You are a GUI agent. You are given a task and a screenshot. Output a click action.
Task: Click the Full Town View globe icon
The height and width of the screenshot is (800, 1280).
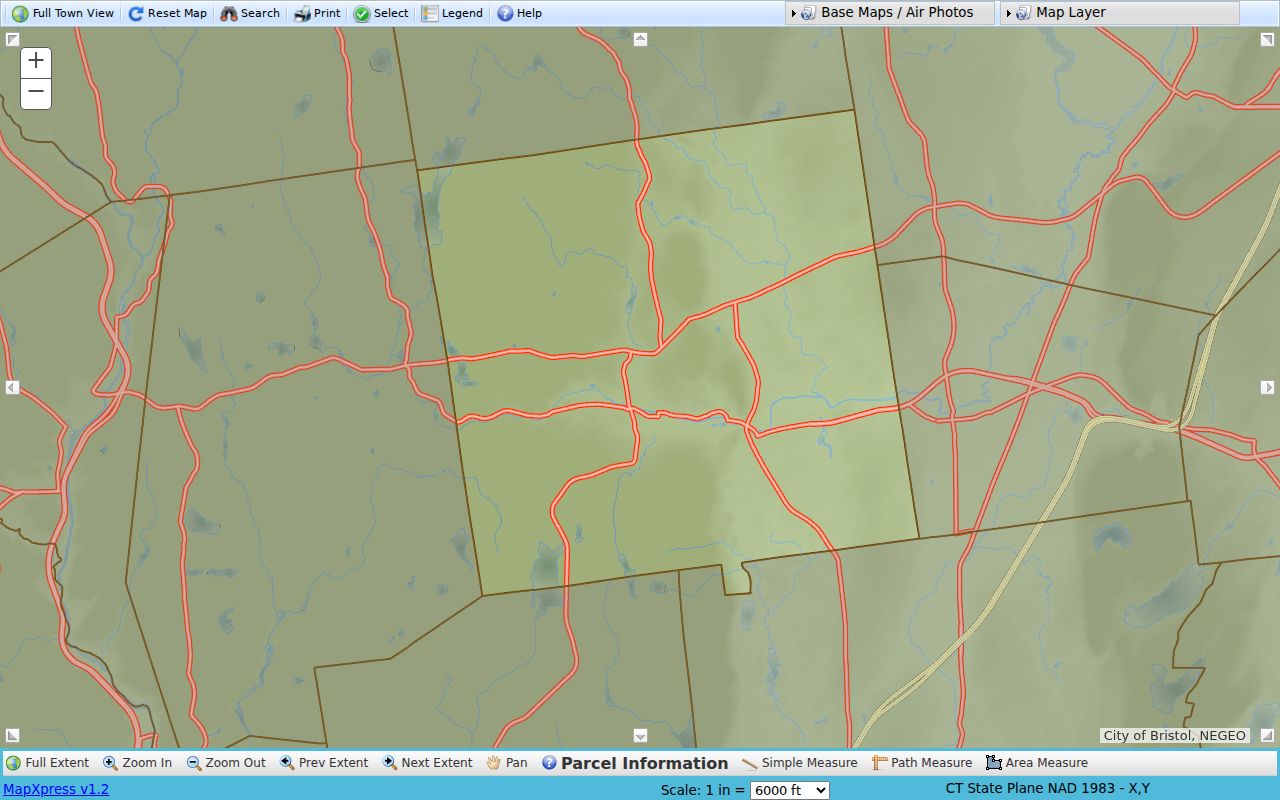20,14
